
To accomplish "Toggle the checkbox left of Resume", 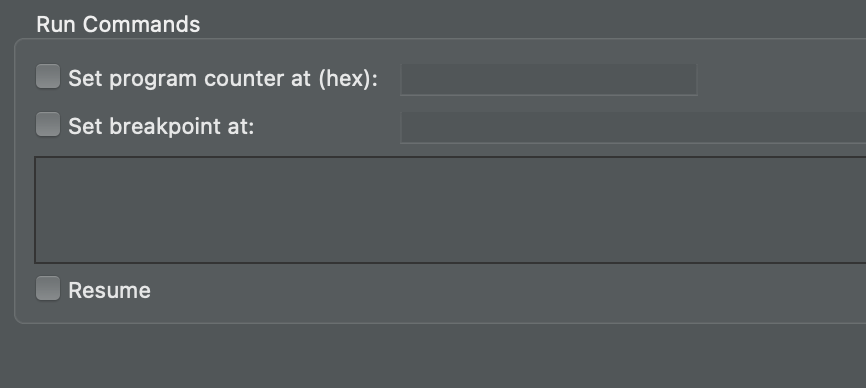I will [48, 288].
